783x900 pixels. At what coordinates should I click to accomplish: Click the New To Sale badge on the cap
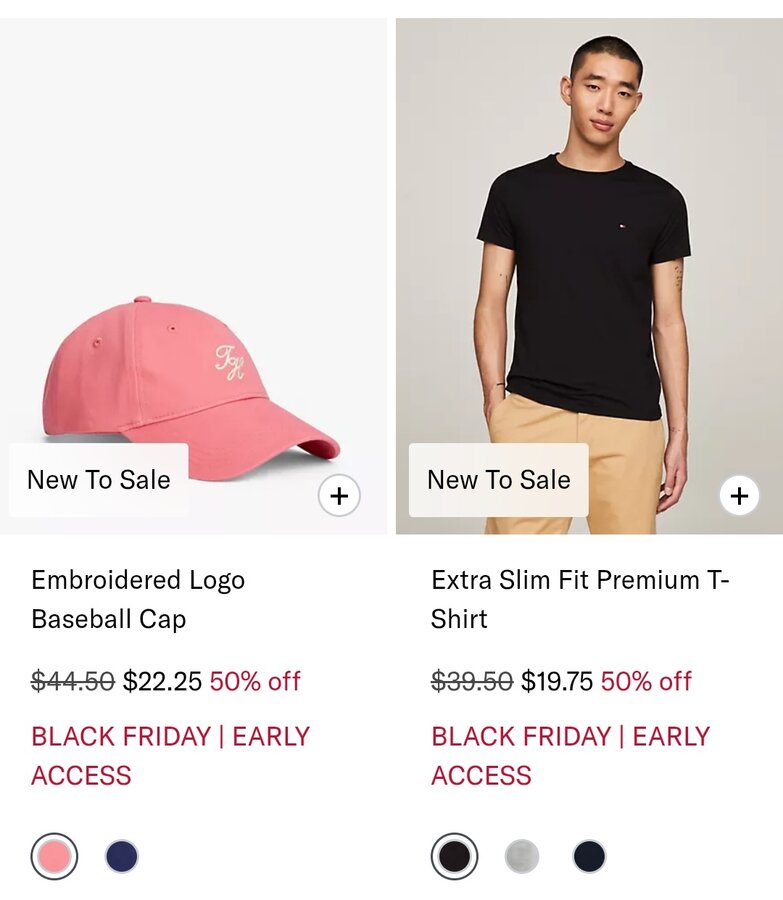click(x=99, y=480)
